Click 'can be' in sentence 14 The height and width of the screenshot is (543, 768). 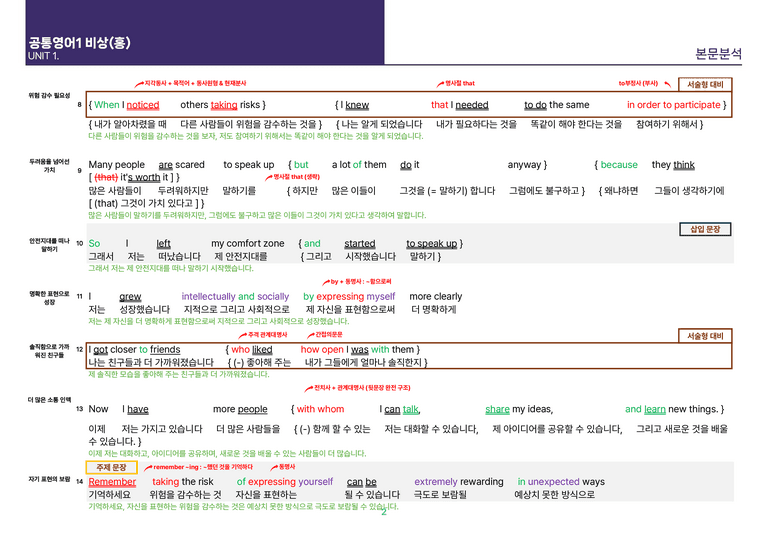(361, 482)
